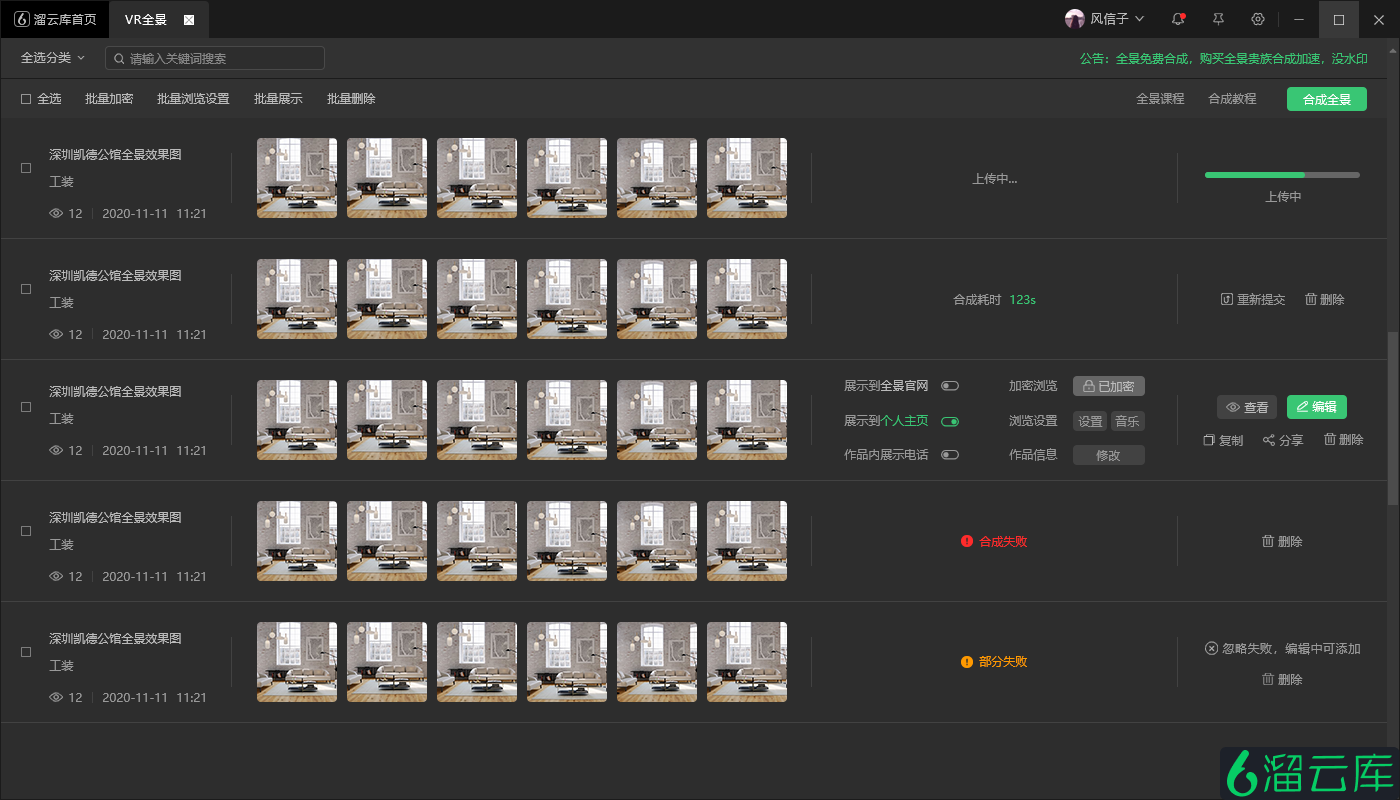1400x800 pixels.
Task: Click the 复制 copy icon
Action: (x=1209, y=440)
